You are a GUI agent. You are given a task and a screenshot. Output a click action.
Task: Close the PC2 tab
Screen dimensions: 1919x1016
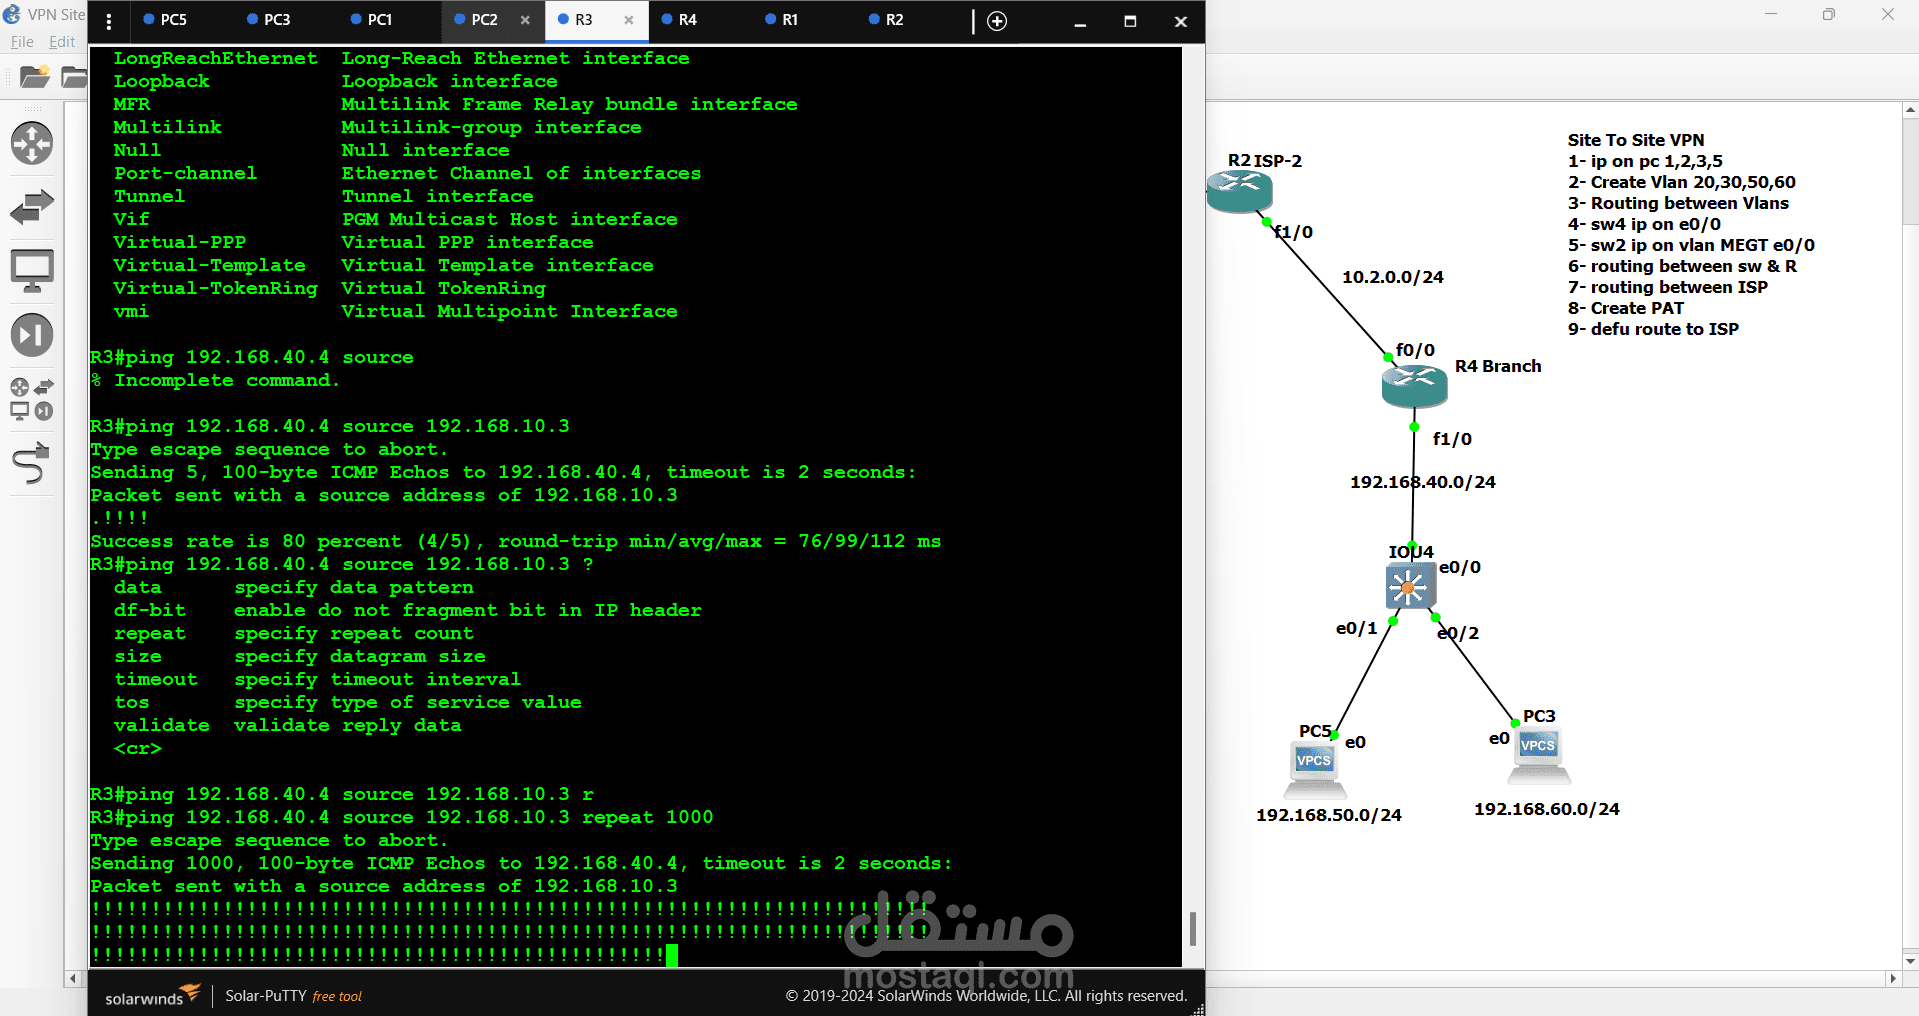pos(525,20)
